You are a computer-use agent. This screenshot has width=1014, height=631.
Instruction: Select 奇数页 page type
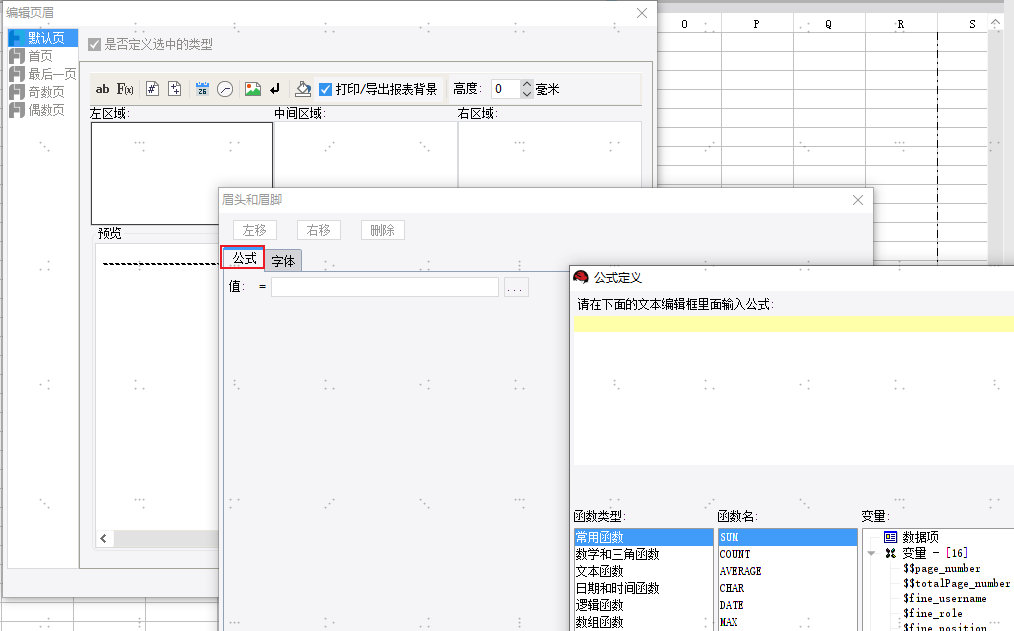[x=37, y=92]
